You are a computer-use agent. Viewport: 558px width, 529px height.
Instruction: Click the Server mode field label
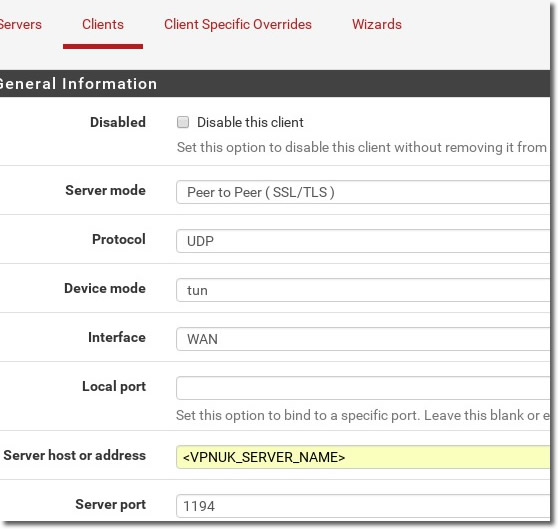(105, 190)
